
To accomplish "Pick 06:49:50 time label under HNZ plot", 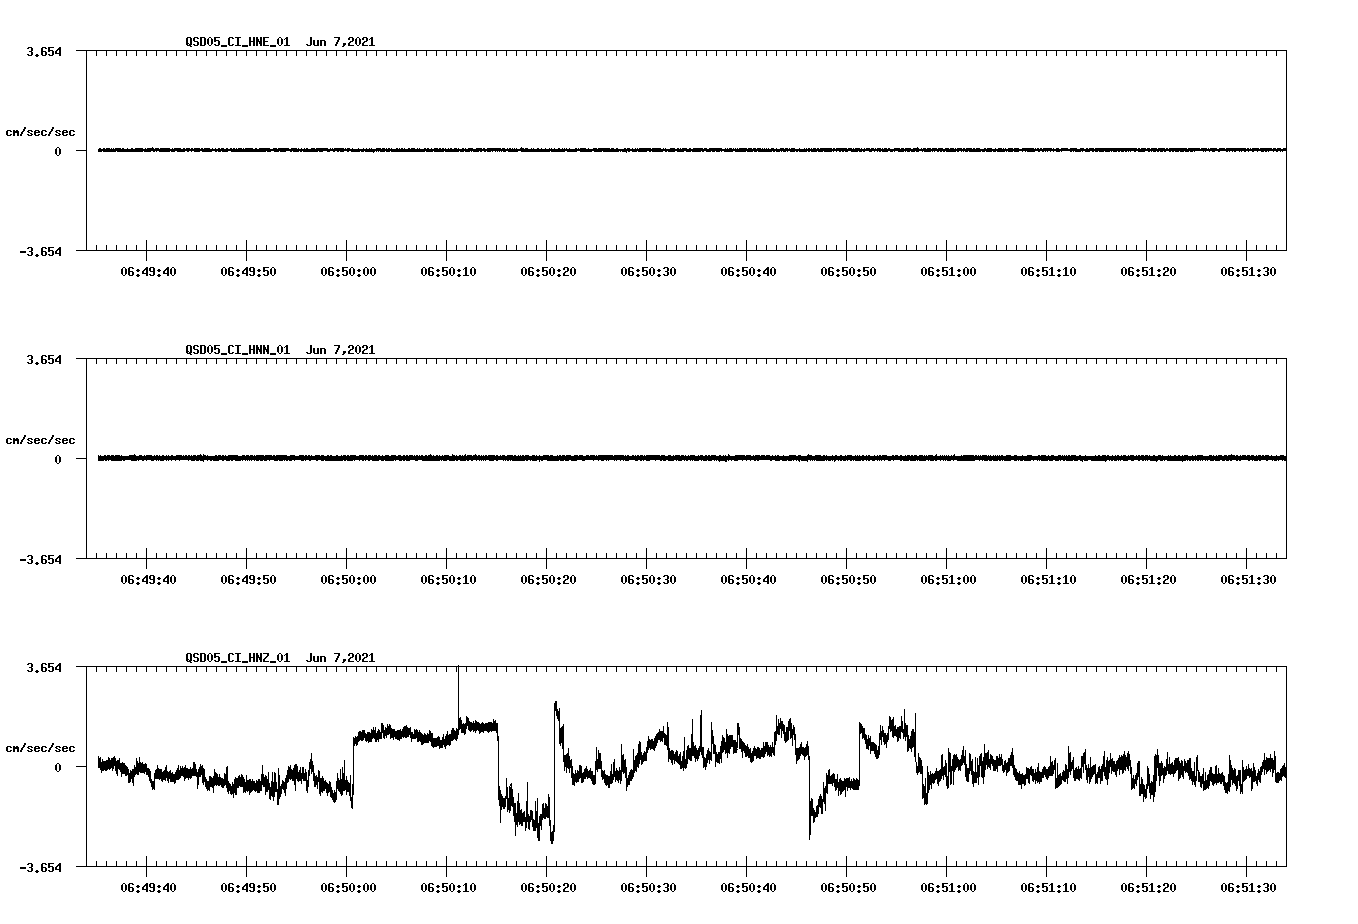I will (x=248, y=888).
